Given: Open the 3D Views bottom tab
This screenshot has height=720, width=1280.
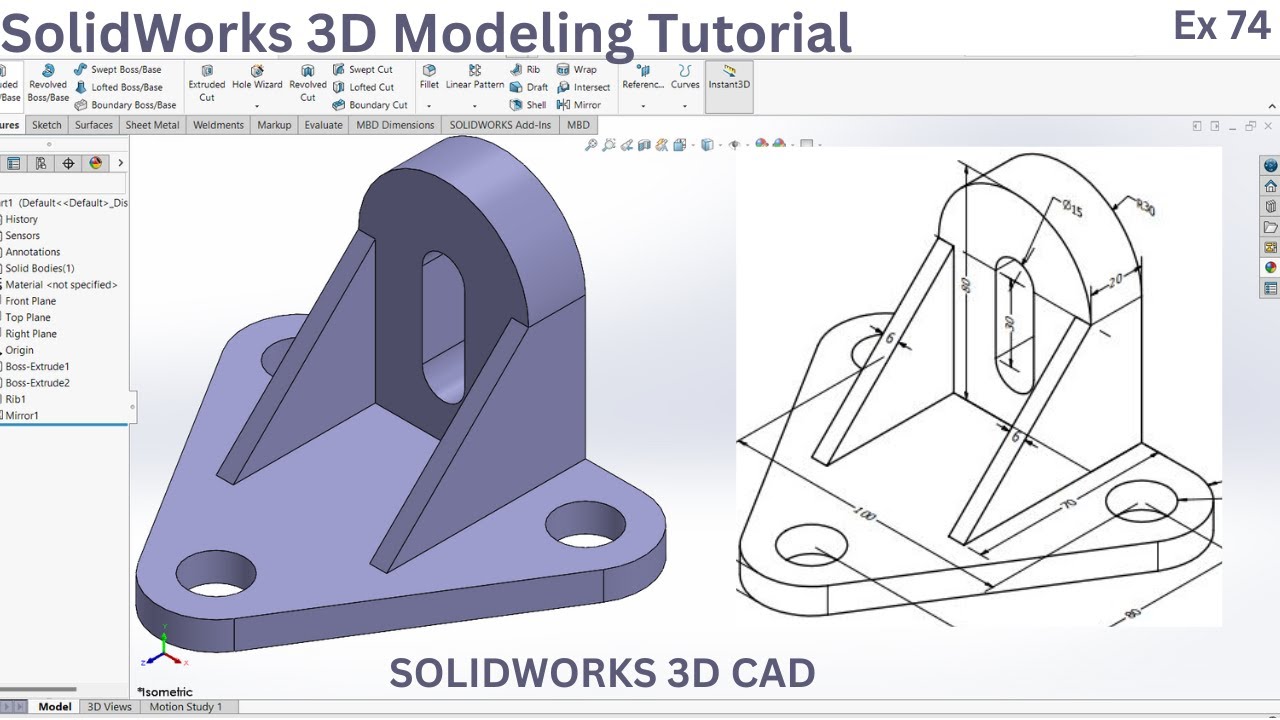Looking at the screenshot, I should coord(109,707).
